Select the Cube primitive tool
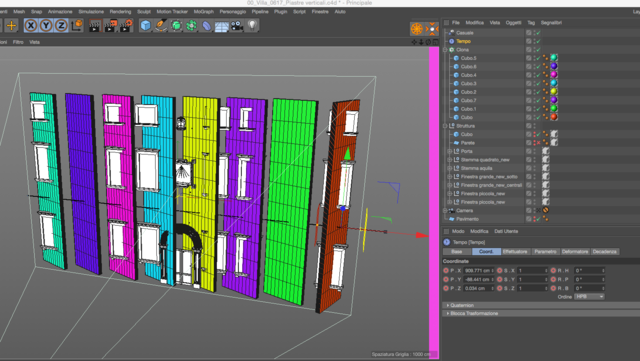Viewport: 640px width, 361px height. tap(145, 26)
